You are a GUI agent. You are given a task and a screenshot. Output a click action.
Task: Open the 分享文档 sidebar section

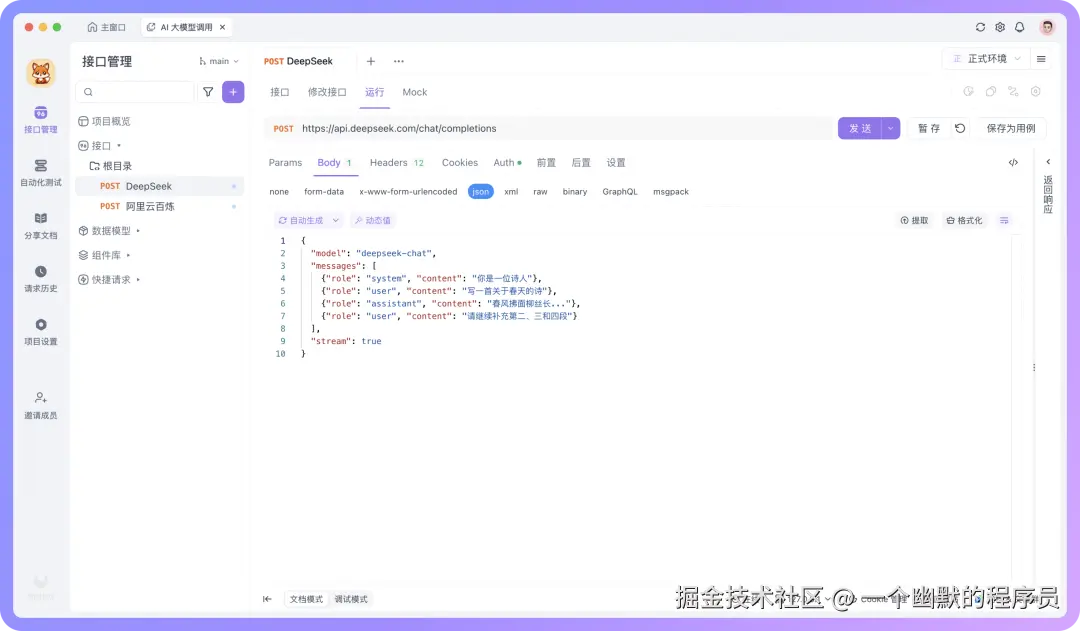pos(41,225)
